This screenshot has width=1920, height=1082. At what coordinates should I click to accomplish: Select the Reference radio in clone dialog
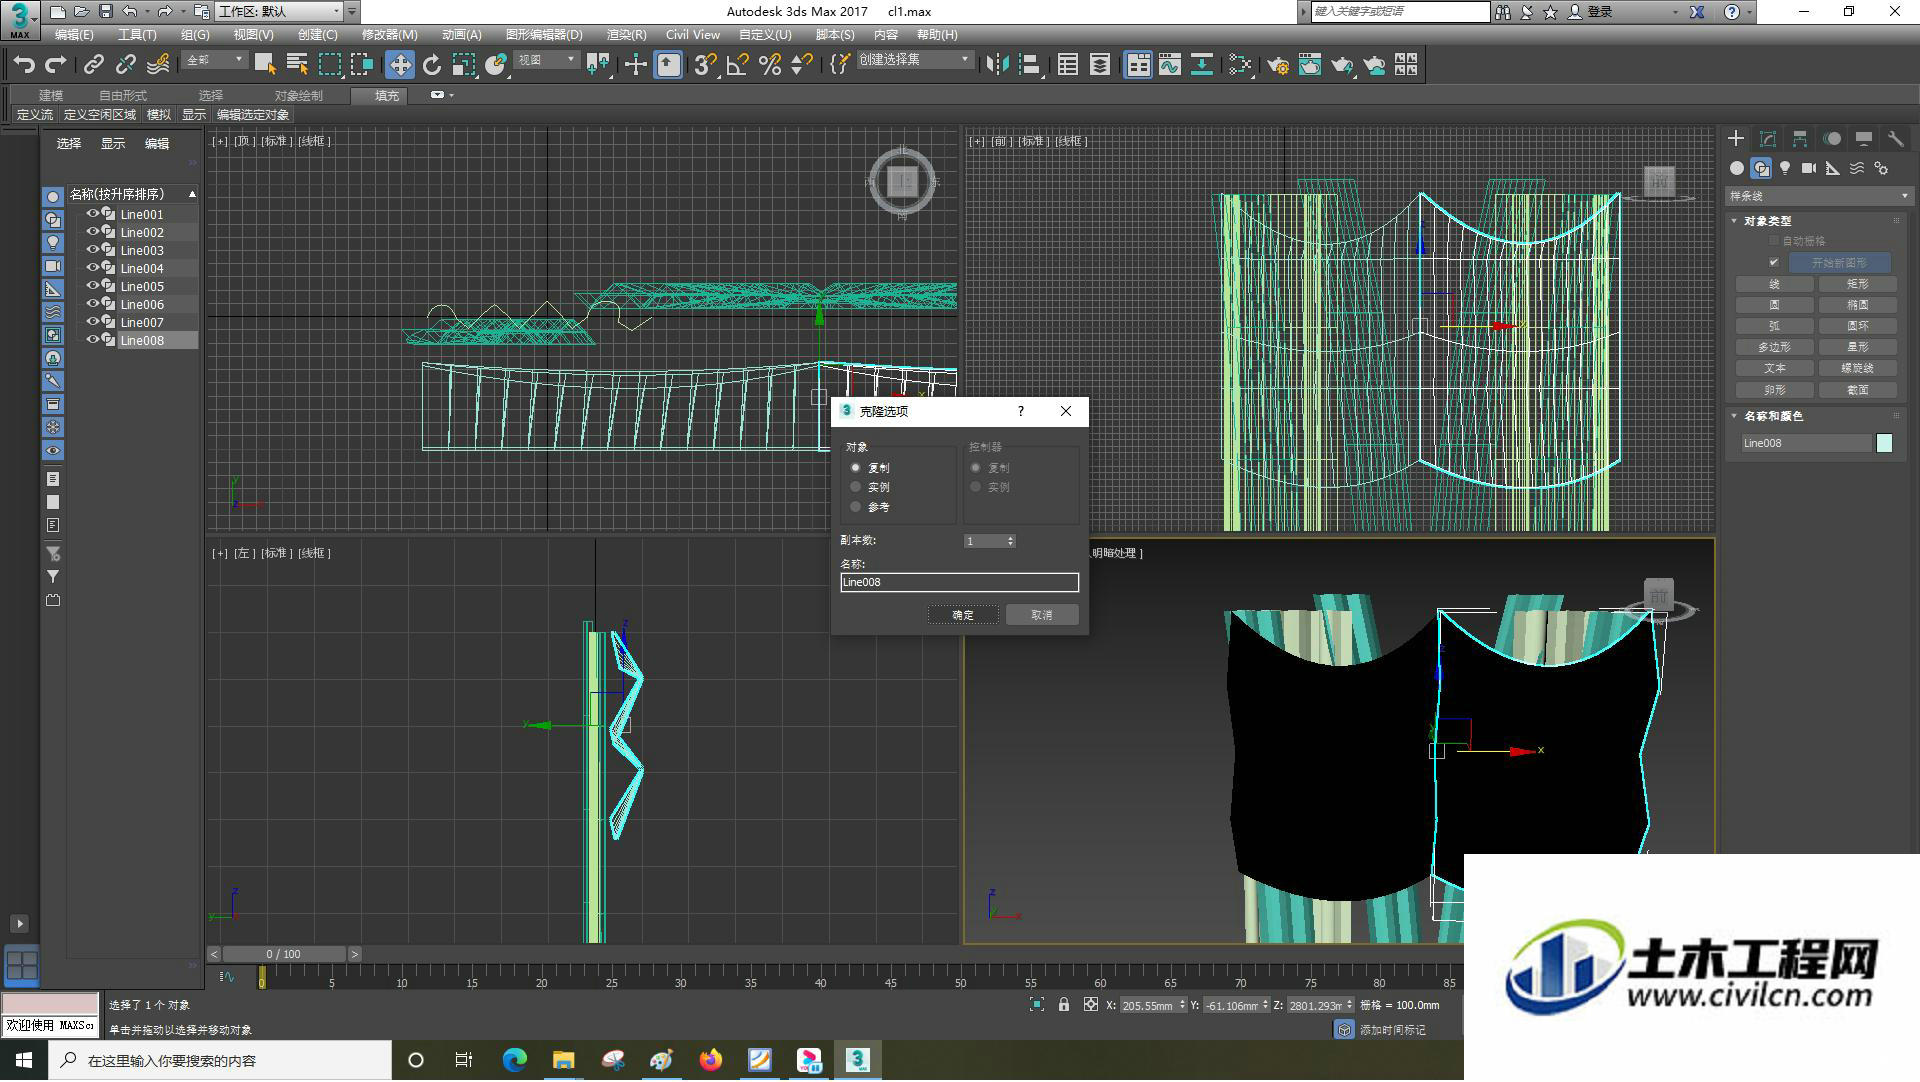(856, 507)
